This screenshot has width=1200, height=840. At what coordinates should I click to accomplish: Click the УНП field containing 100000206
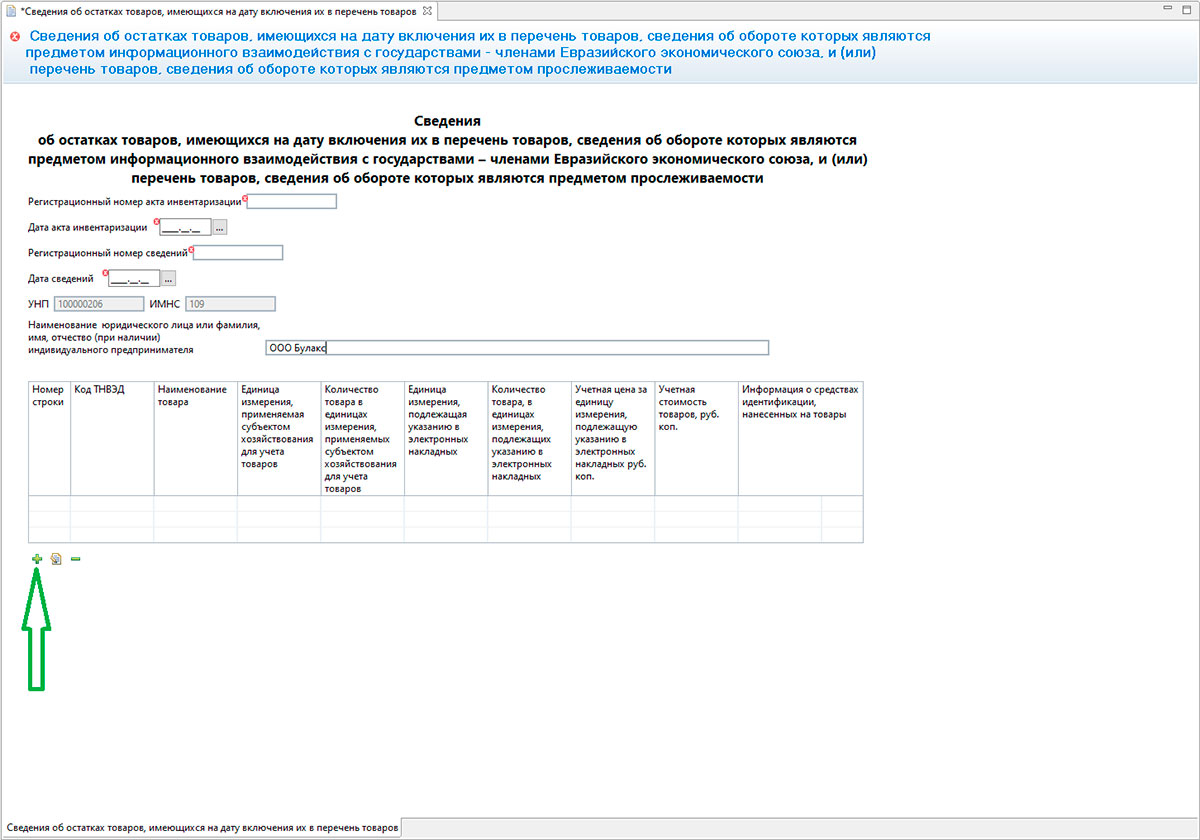[x=98, y=304]
